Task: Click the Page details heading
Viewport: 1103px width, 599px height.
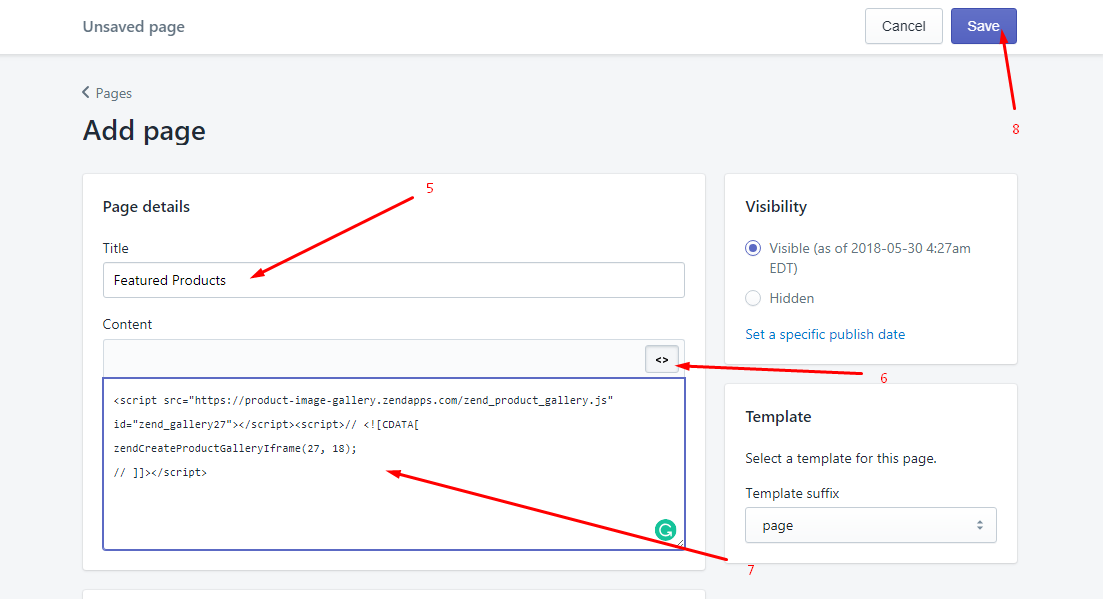Action: [x=146, y=207]
